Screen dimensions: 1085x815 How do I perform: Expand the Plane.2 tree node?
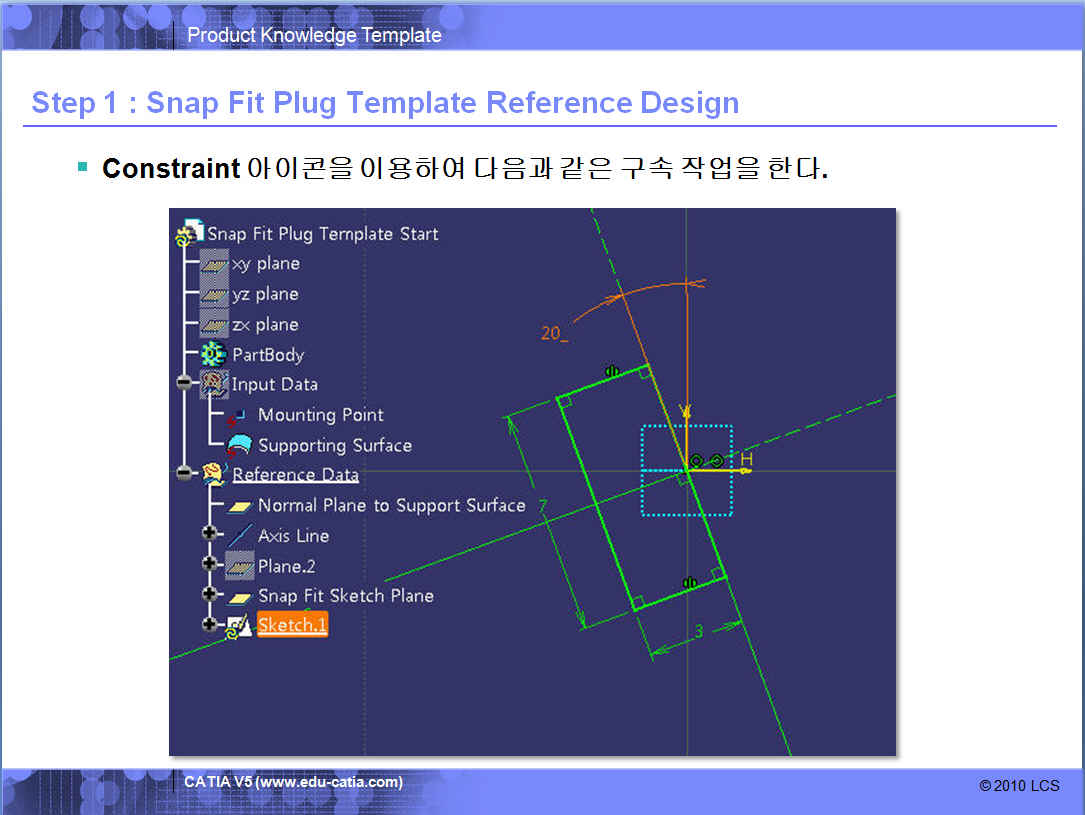point(209,564)
